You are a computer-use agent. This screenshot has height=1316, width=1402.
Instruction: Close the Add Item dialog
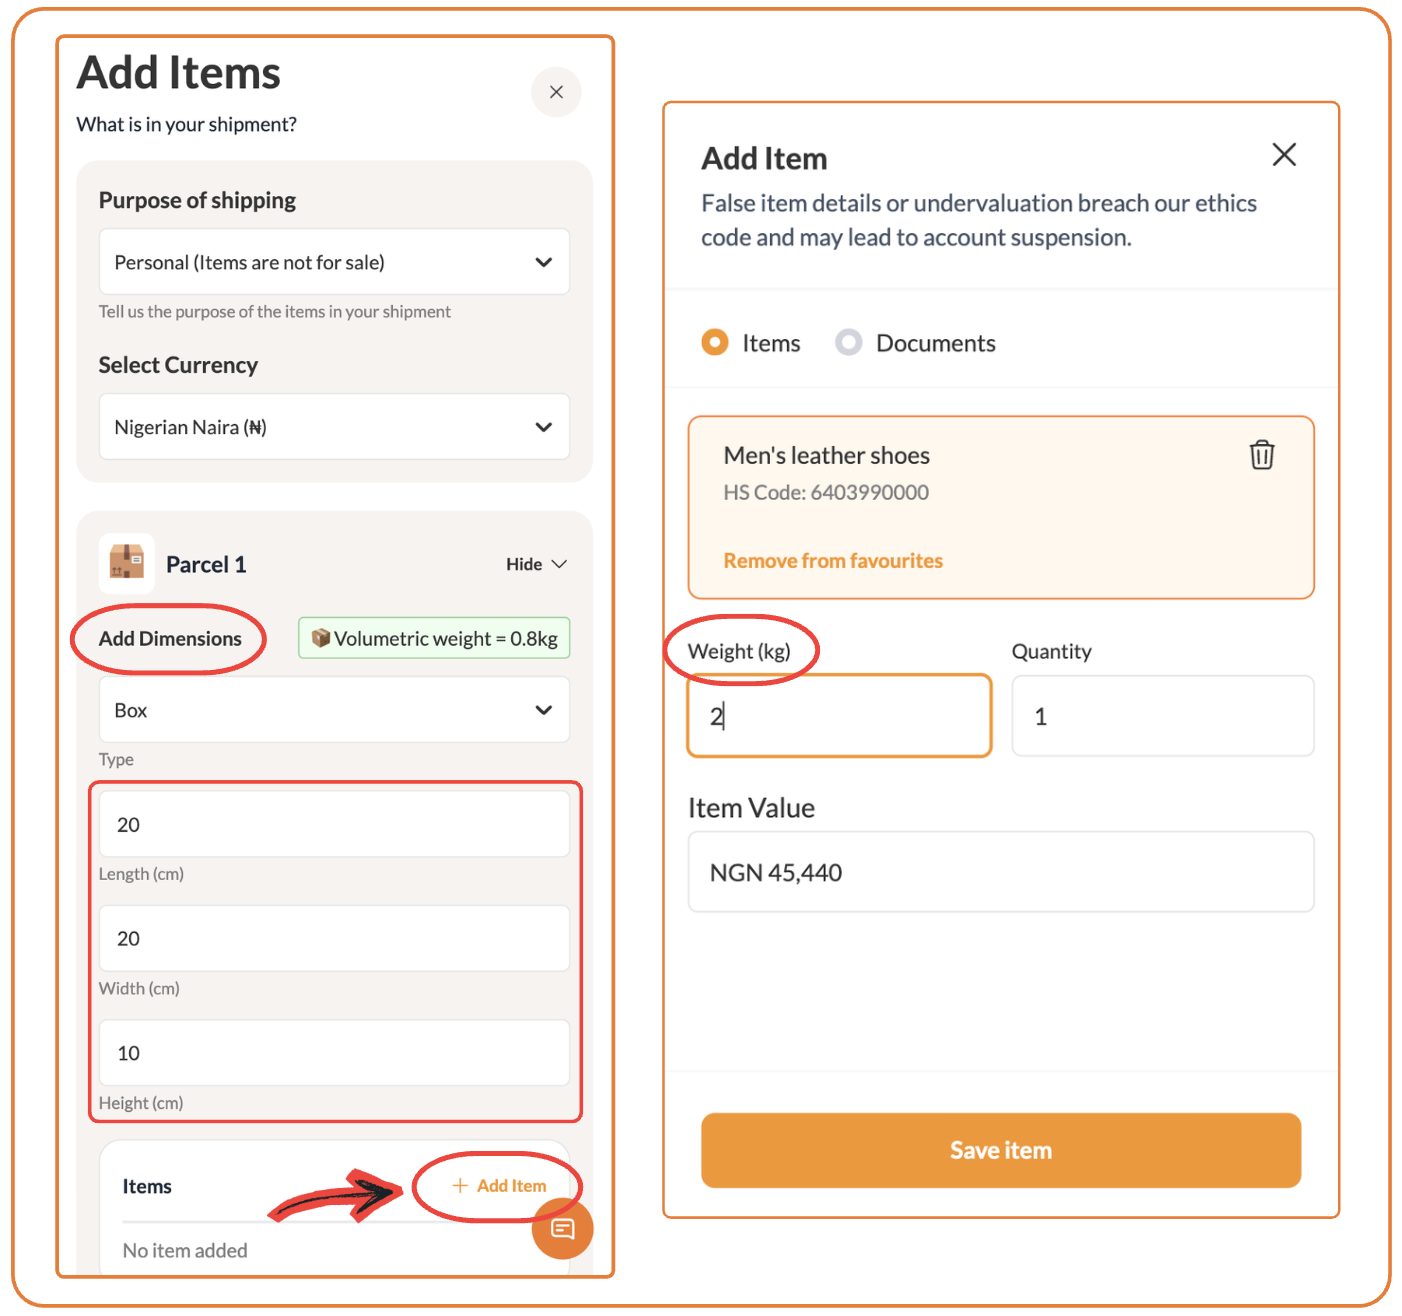pyautogui.click(x=1284, y=154)
